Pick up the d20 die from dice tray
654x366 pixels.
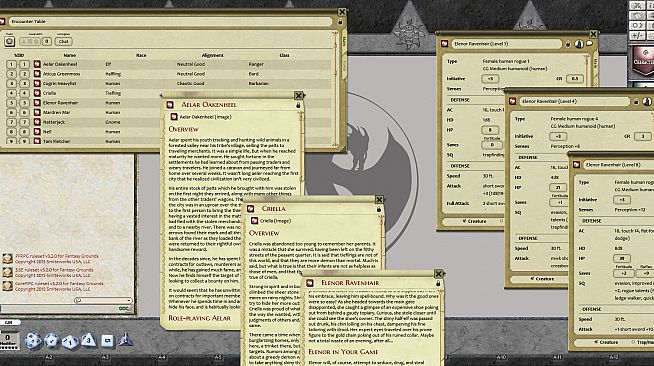pyautogui.click(x=33, y=340)
